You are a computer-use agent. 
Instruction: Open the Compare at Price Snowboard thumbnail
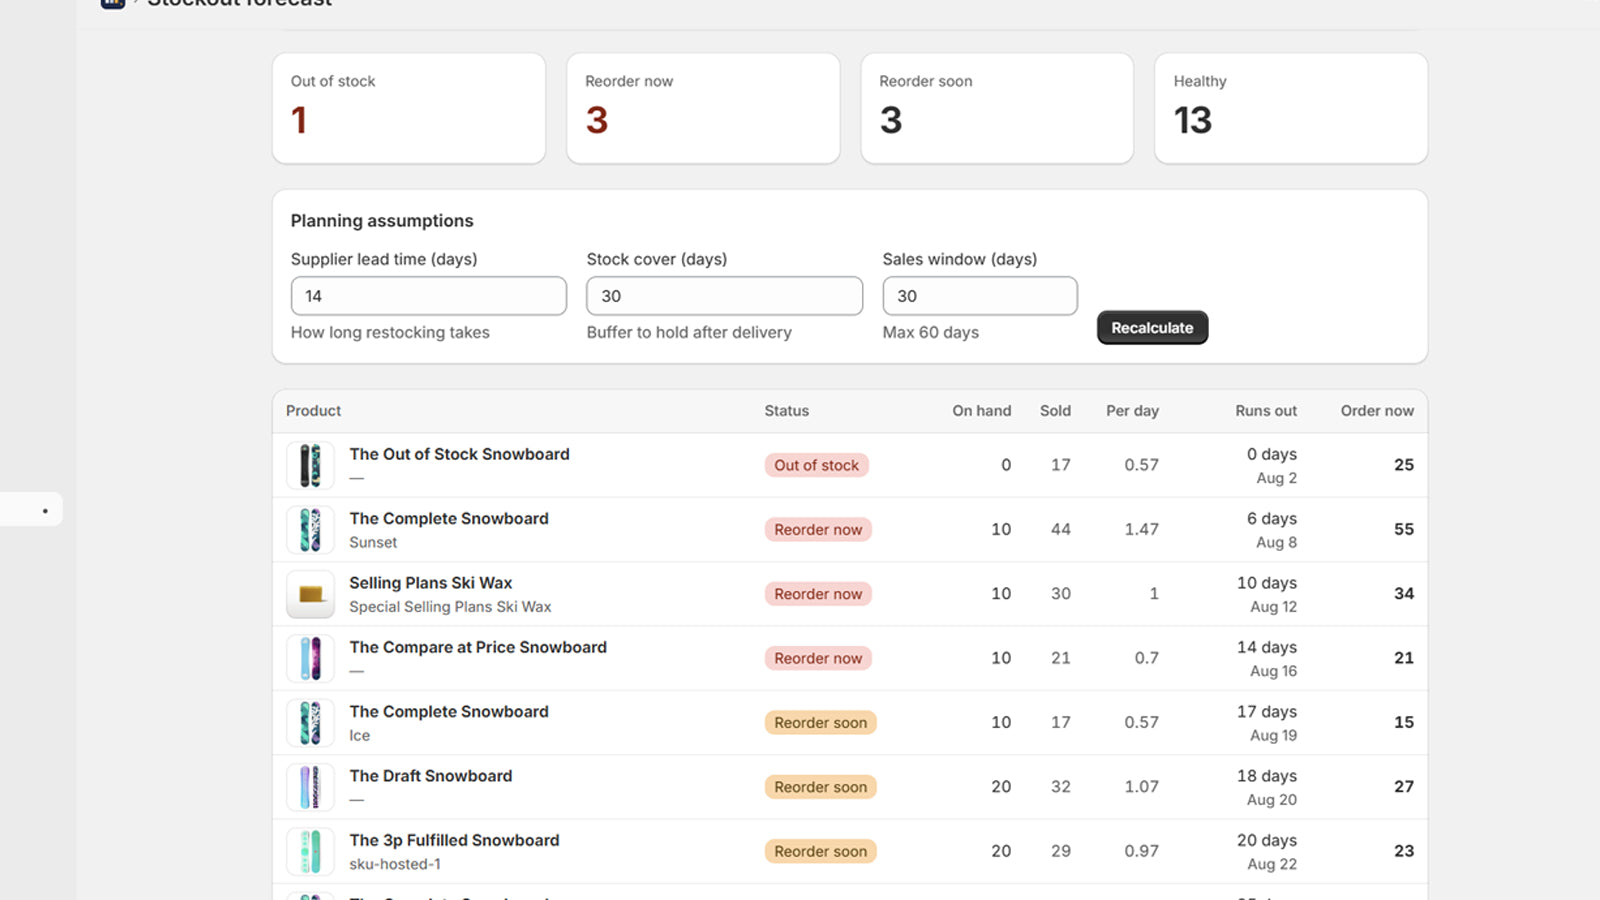click(x=310, y=658)
